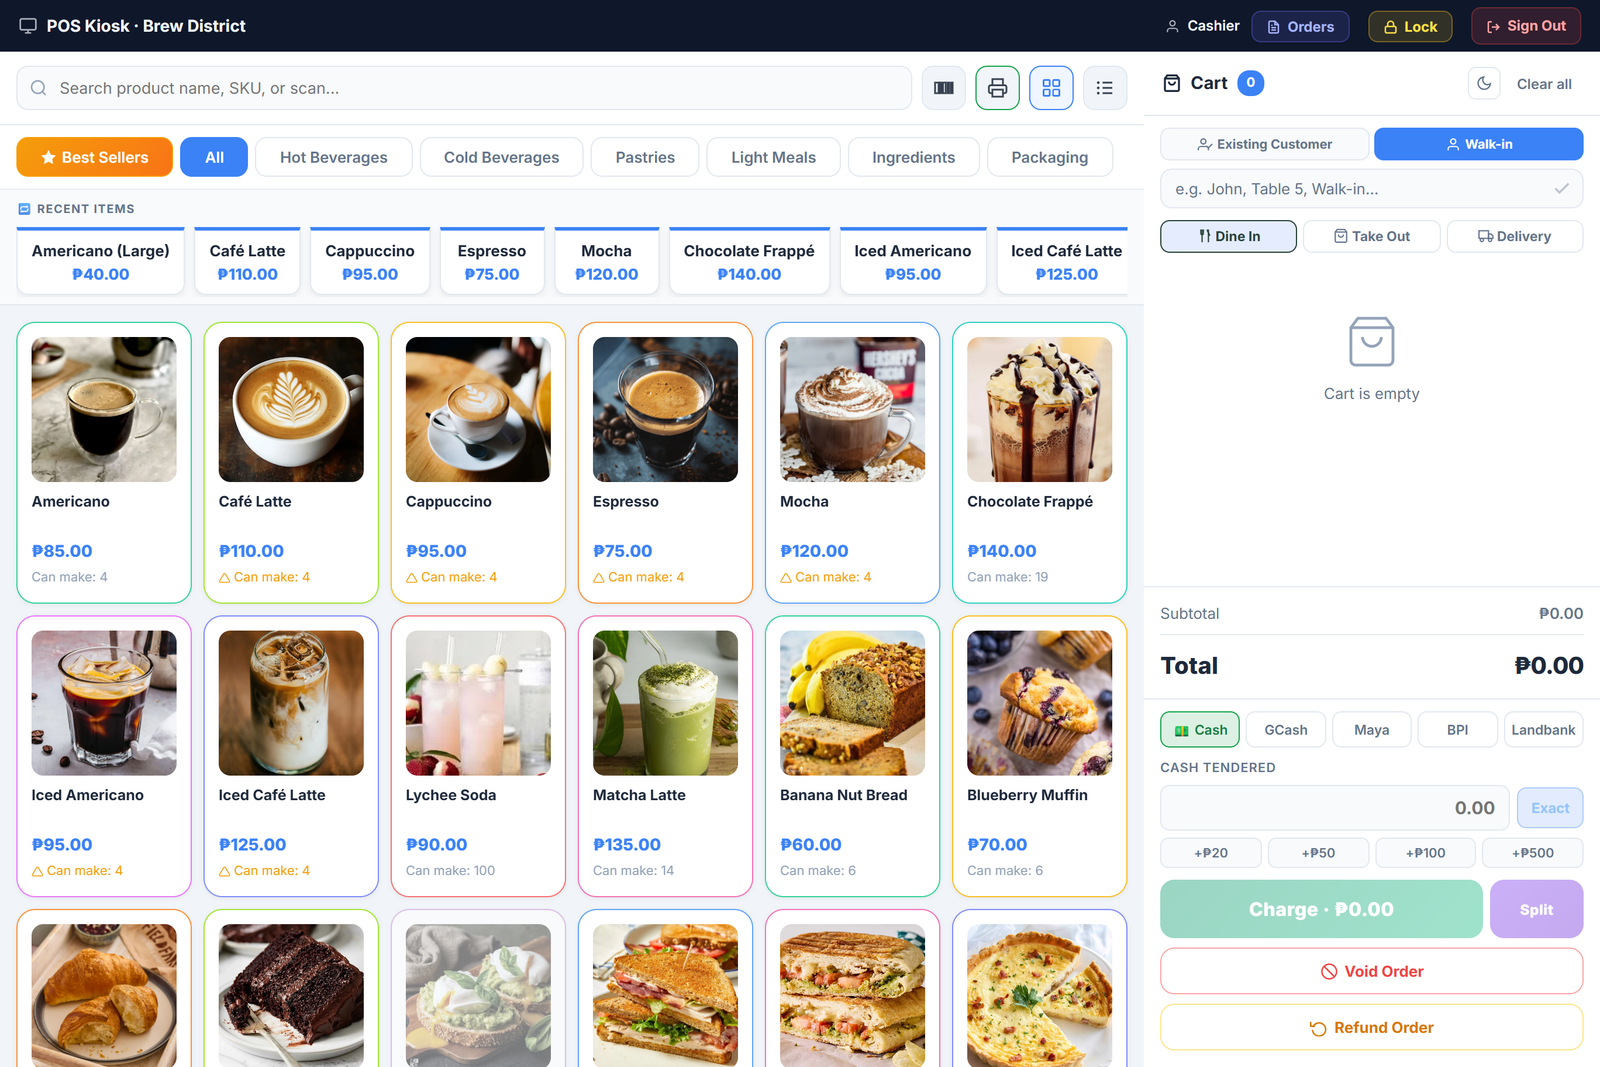This screenshot has height=1067, width=1600.
Task: Lock the POS kiosk
Action: click(x=1410, y=26)
